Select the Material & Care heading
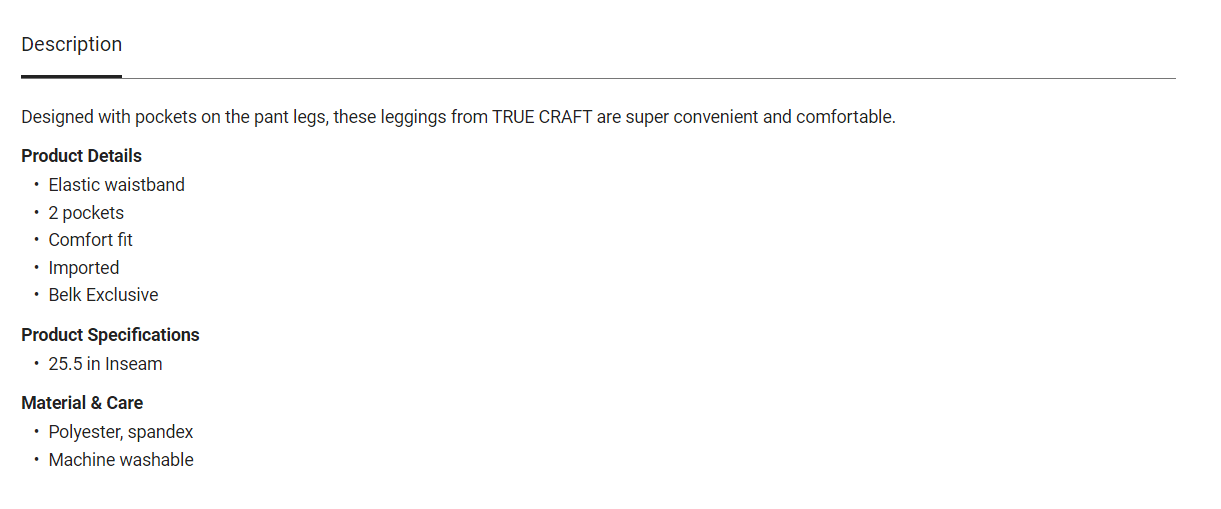The height and width of the screenshot is (509, 1221). pyautogui.click(x=82, y=403)
